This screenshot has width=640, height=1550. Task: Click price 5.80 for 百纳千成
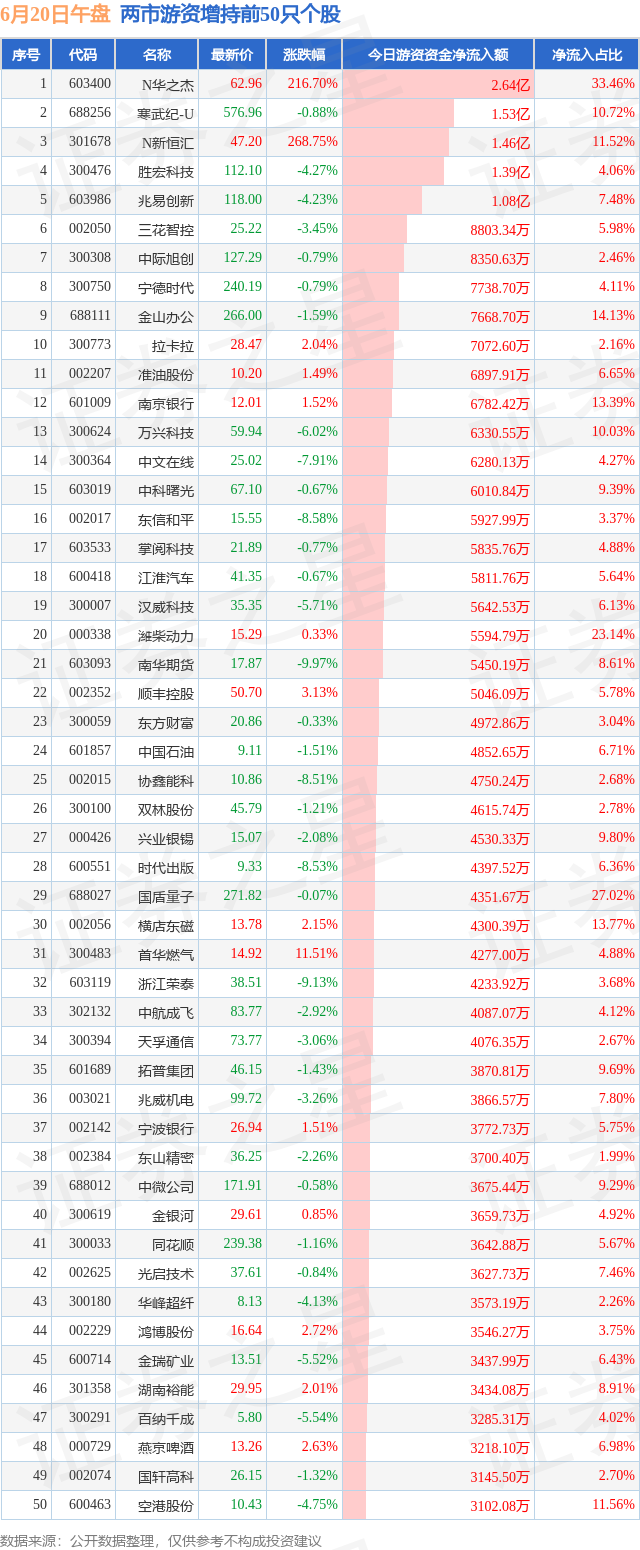click(250, 1418)
